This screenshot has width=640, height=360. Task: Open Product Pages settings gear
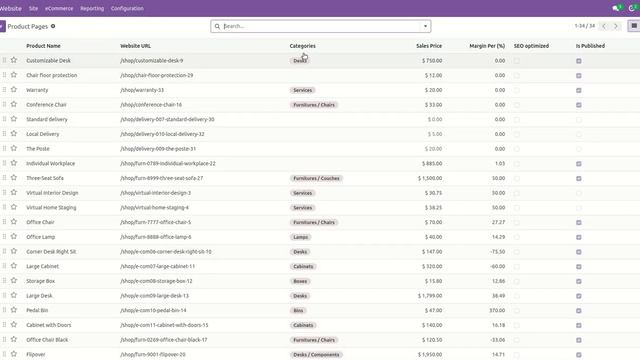pyautogui.click(x=53, y=26)
